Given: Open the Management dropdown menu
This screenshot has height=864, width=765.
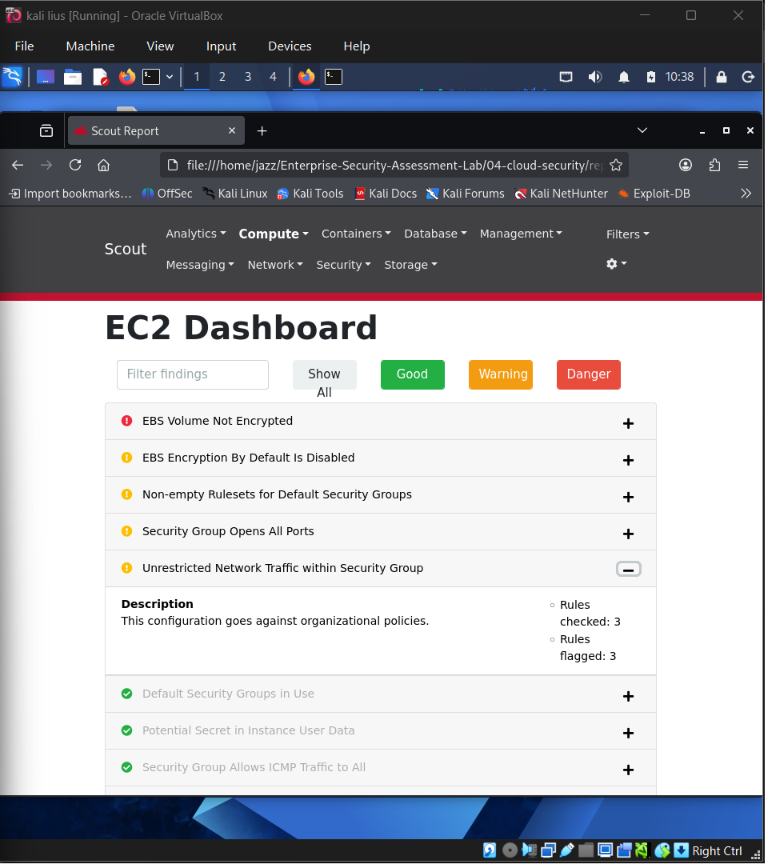Looking at the screenshot, I should click(521, 234).
